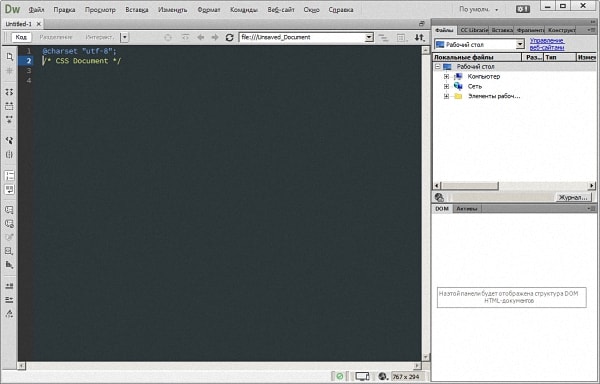Expand the Компьютер tree node
The height and width of the screenshot is (384, 600).
pyautogui.click(x=446, y=76)
